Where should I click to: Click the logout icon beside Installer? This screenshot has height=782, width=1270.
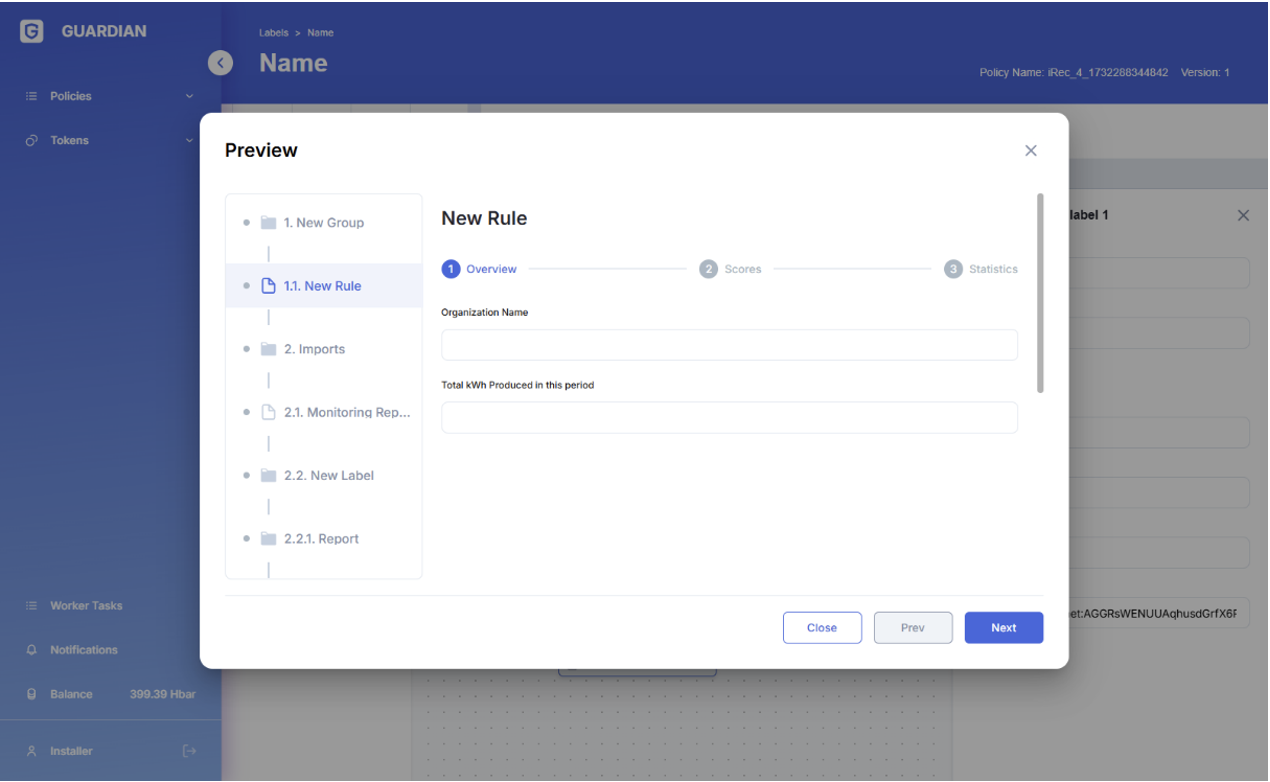pyautogui.click(x=190, y=751)
